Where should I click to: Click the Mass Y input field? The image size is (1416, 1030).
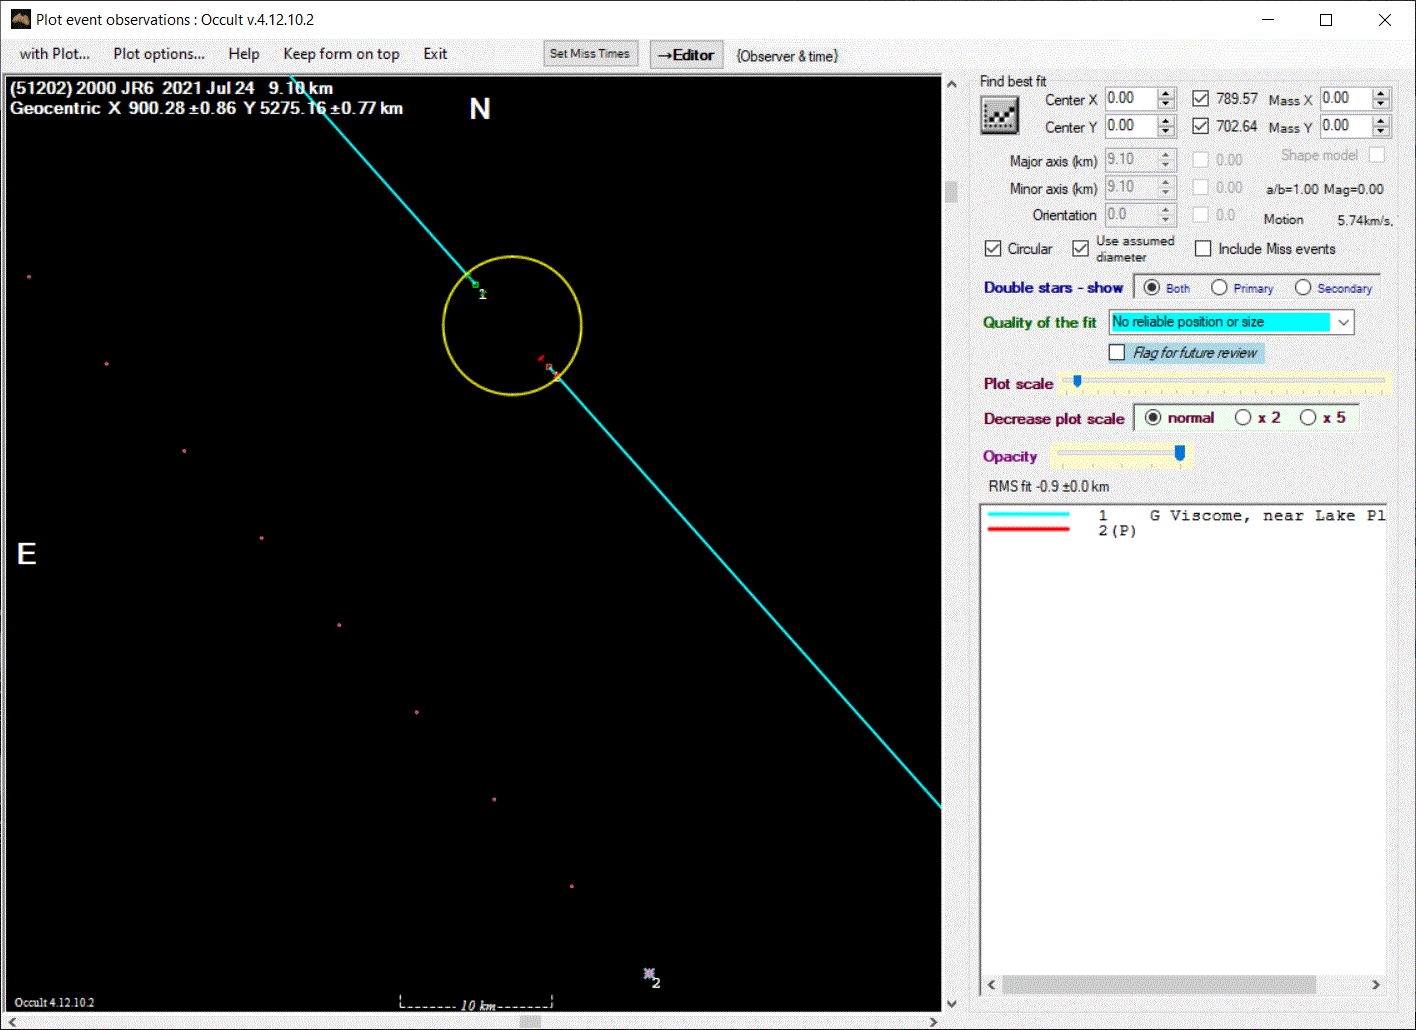pos(1345,125)
